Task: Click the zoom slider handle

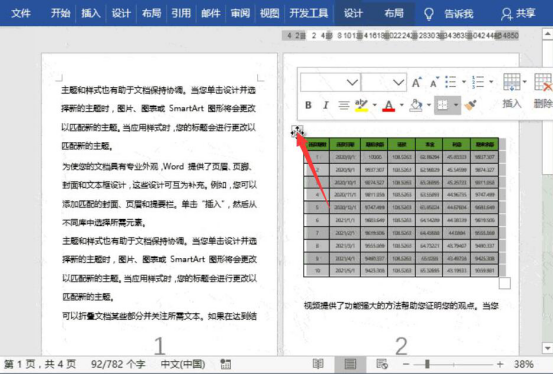Action: [427, 364]
